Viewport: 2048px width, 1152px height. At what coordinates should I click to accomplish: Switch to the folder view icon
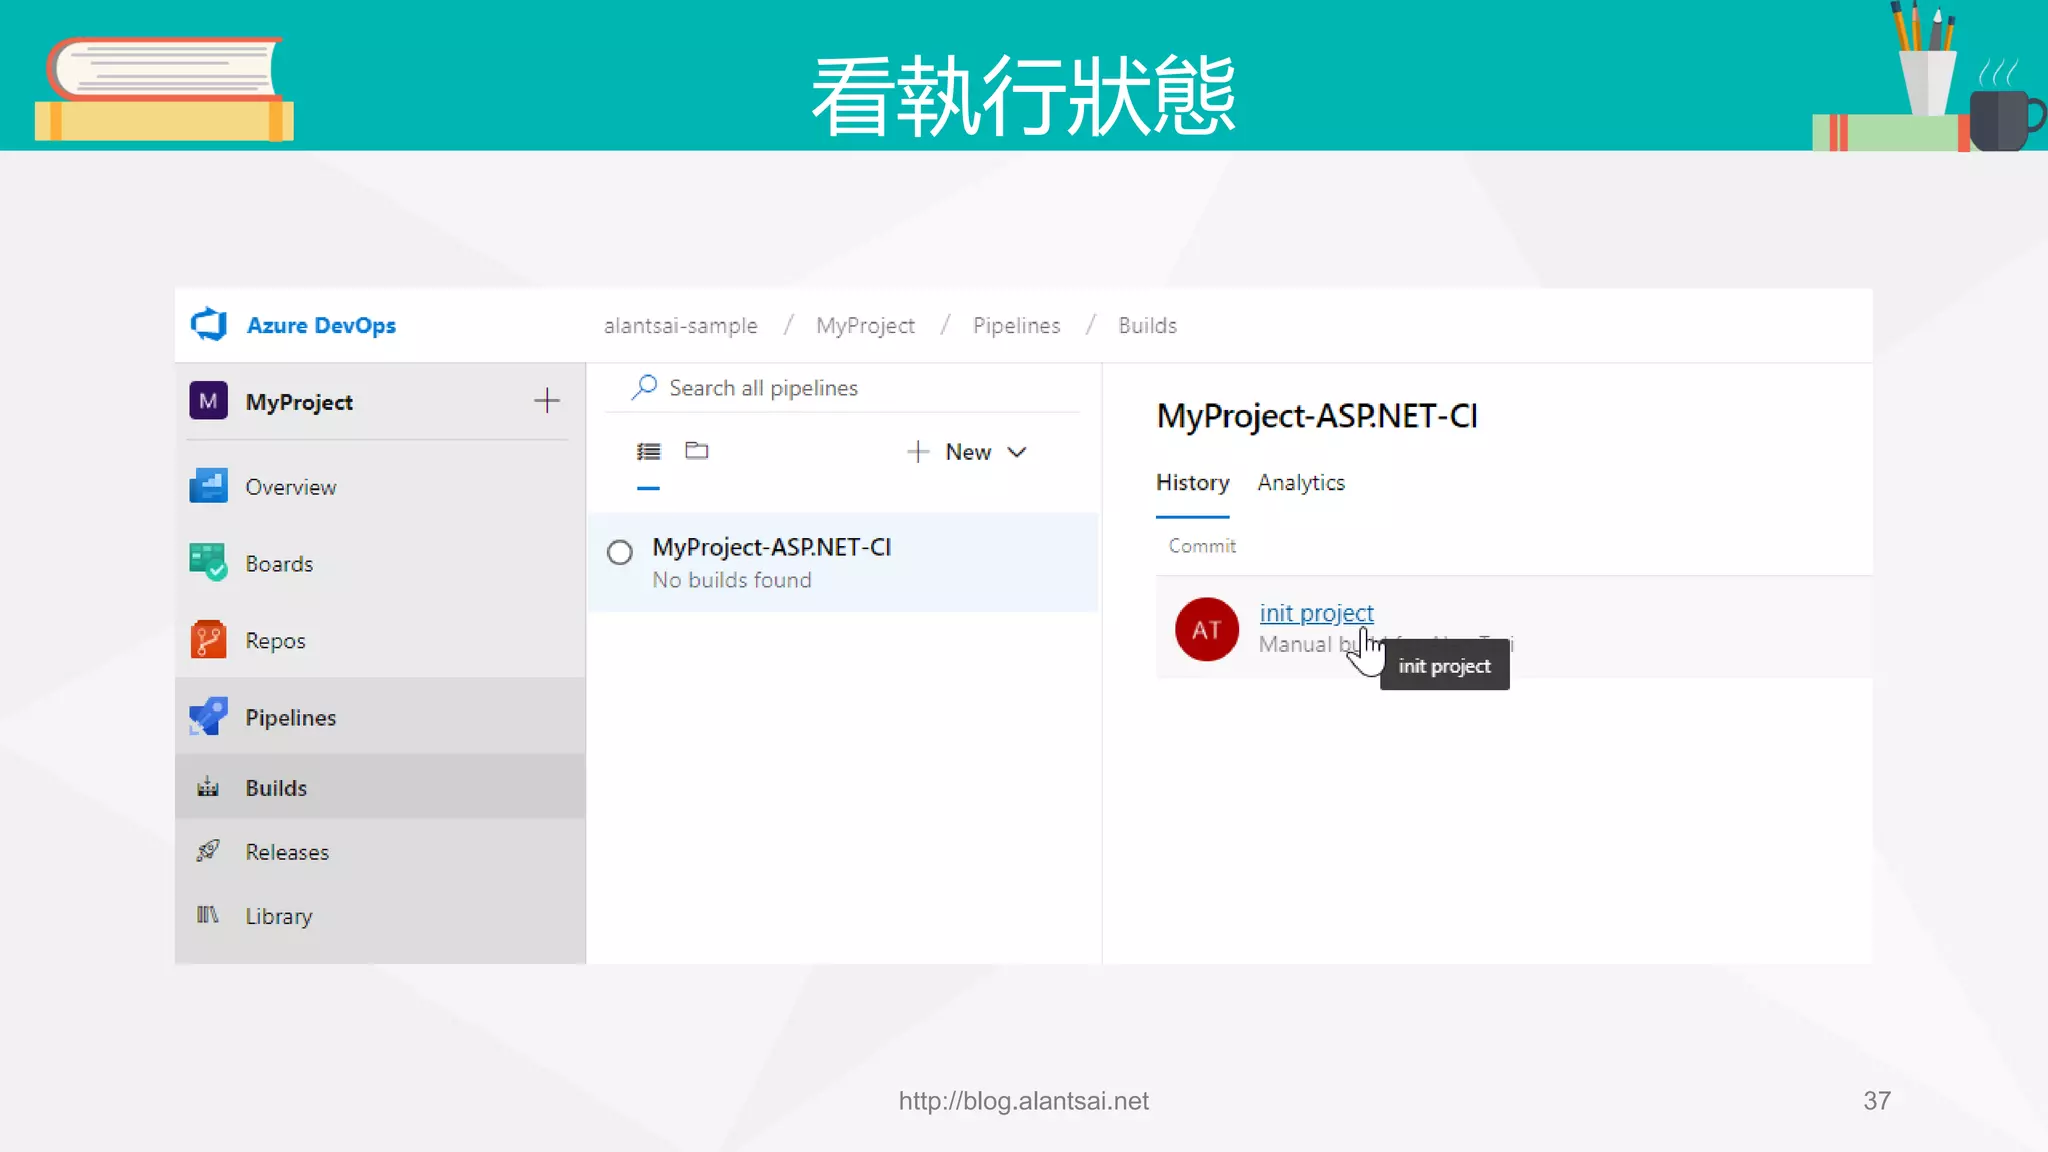point(697,450)
